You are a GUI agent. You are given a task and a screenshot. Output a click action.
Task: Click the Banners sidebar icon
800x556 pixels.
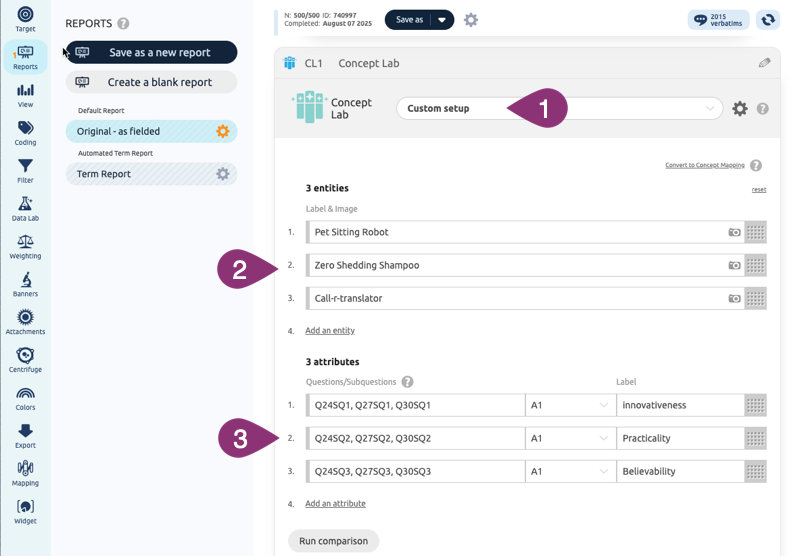(x=25, y=284)
